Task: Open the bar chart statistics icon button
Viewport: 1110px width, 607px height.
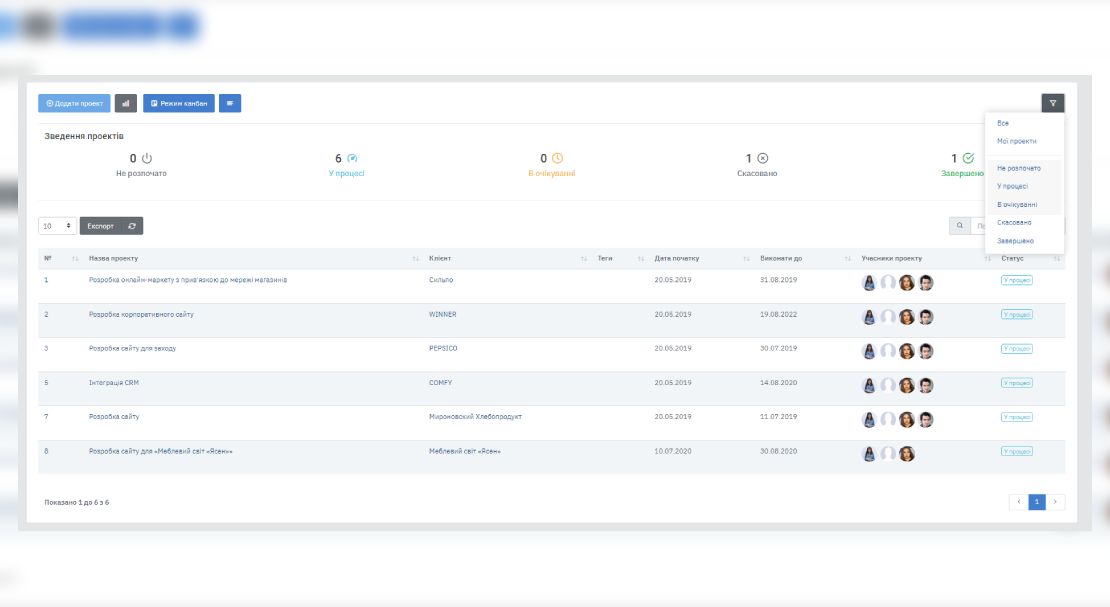Action: pyautogui.click(x=126, y=103)
